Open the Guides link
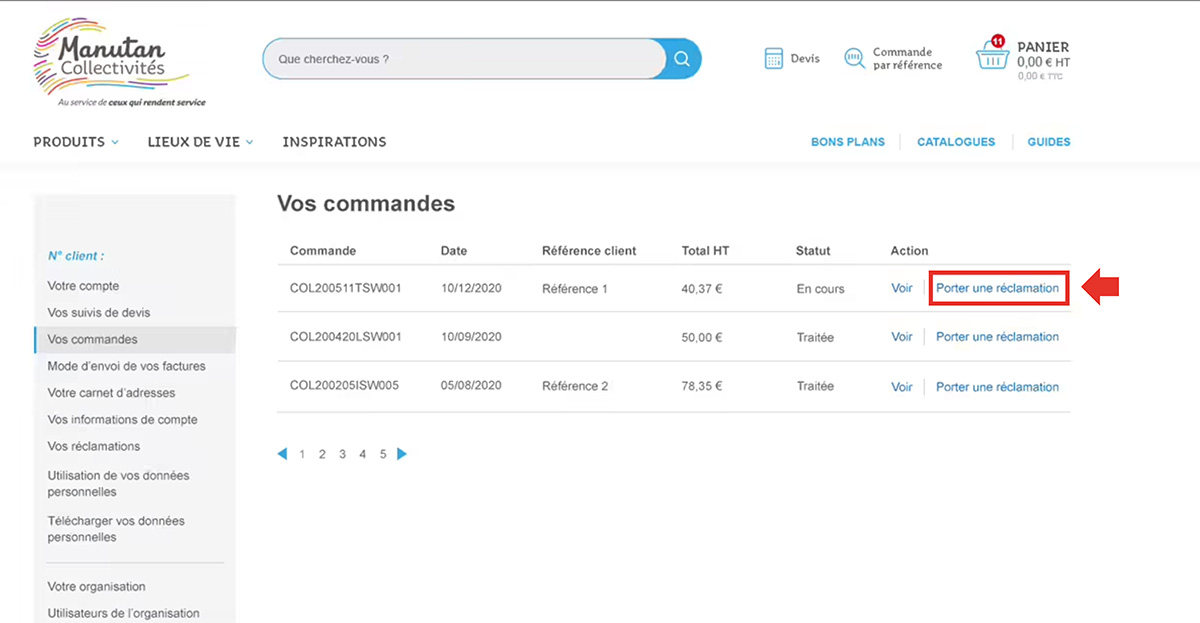 [x=1048, y=142]
